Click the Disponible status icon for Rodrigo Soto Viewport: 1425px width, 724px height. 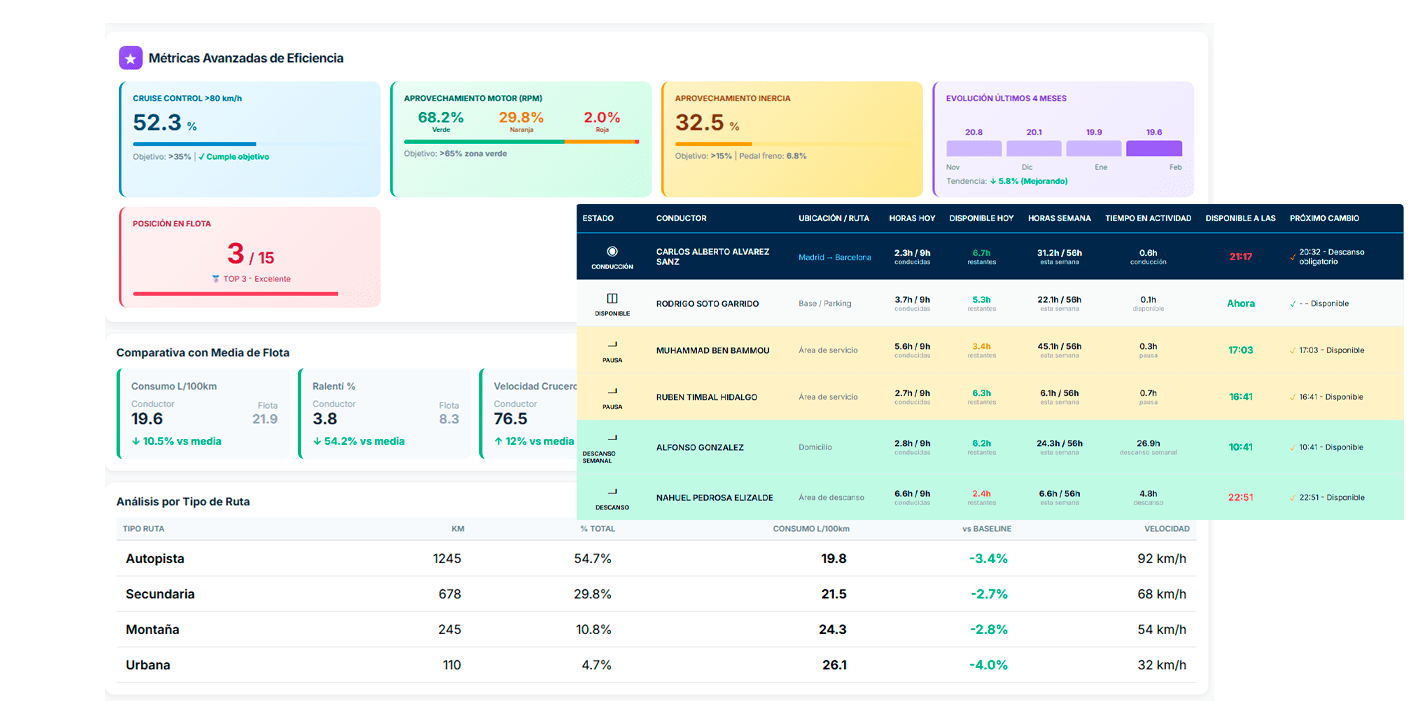coord(612,299)
